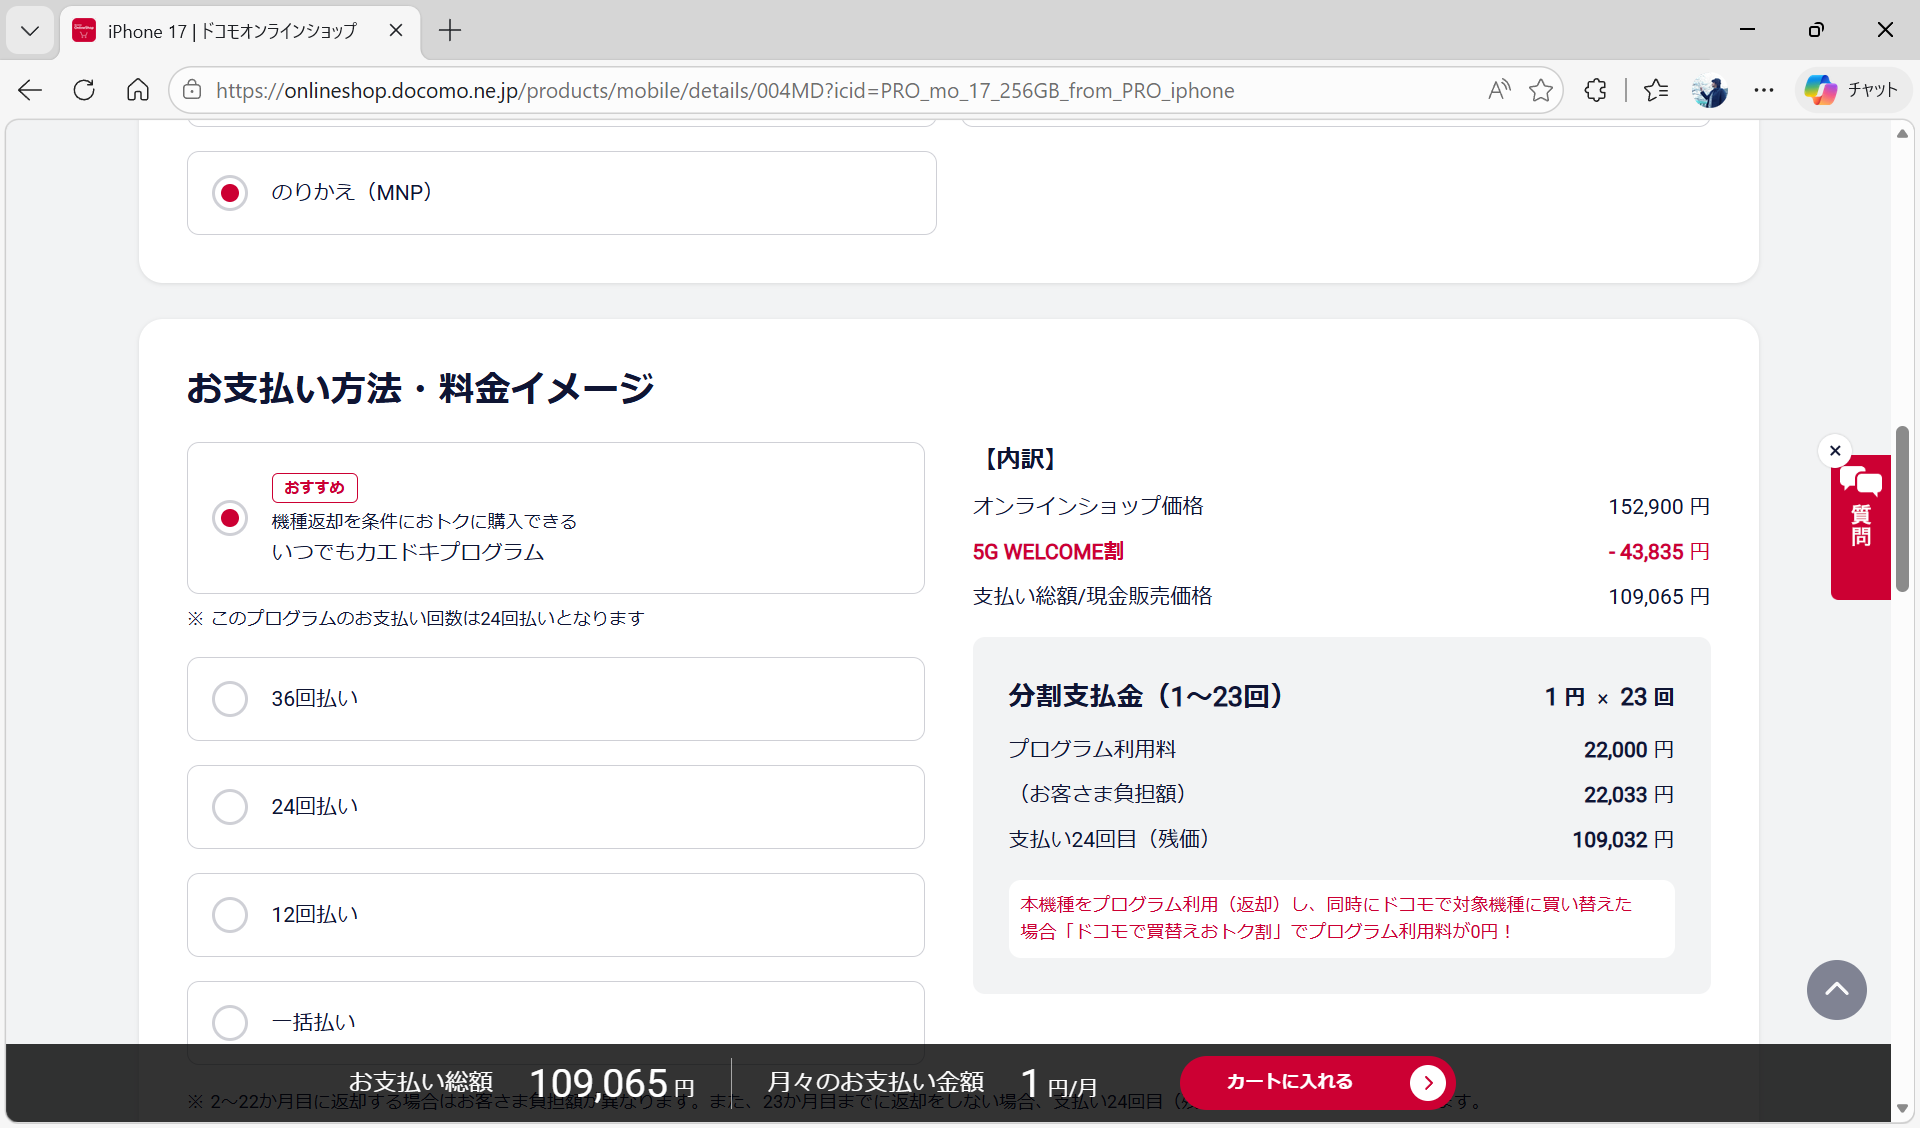Open the browser home page
This screenshot has height=1128, width=1920.
click(x=137, y=90)
